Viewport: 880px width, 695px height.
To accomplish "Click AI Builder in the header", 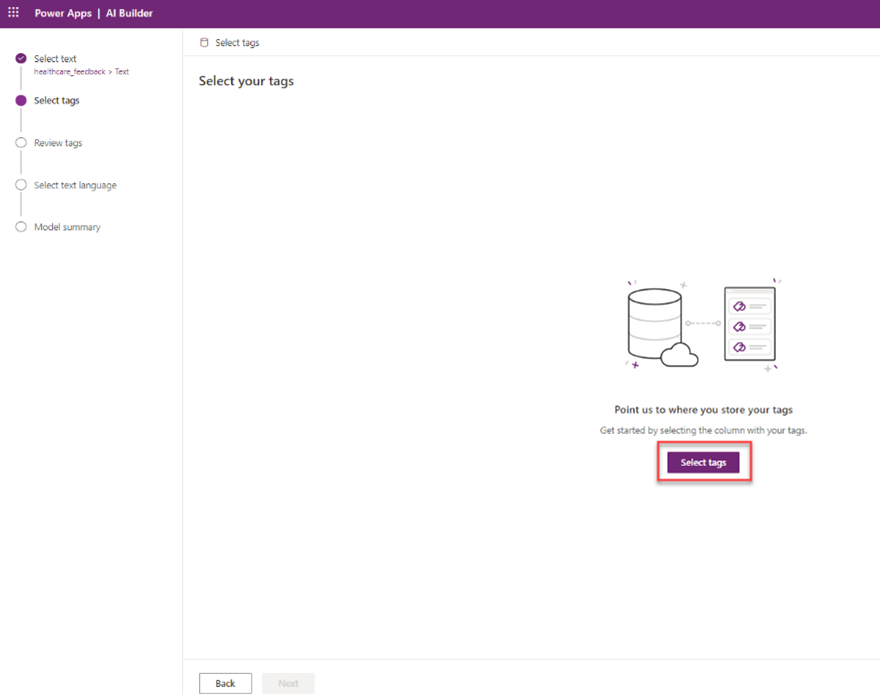I will coord(129,13).
